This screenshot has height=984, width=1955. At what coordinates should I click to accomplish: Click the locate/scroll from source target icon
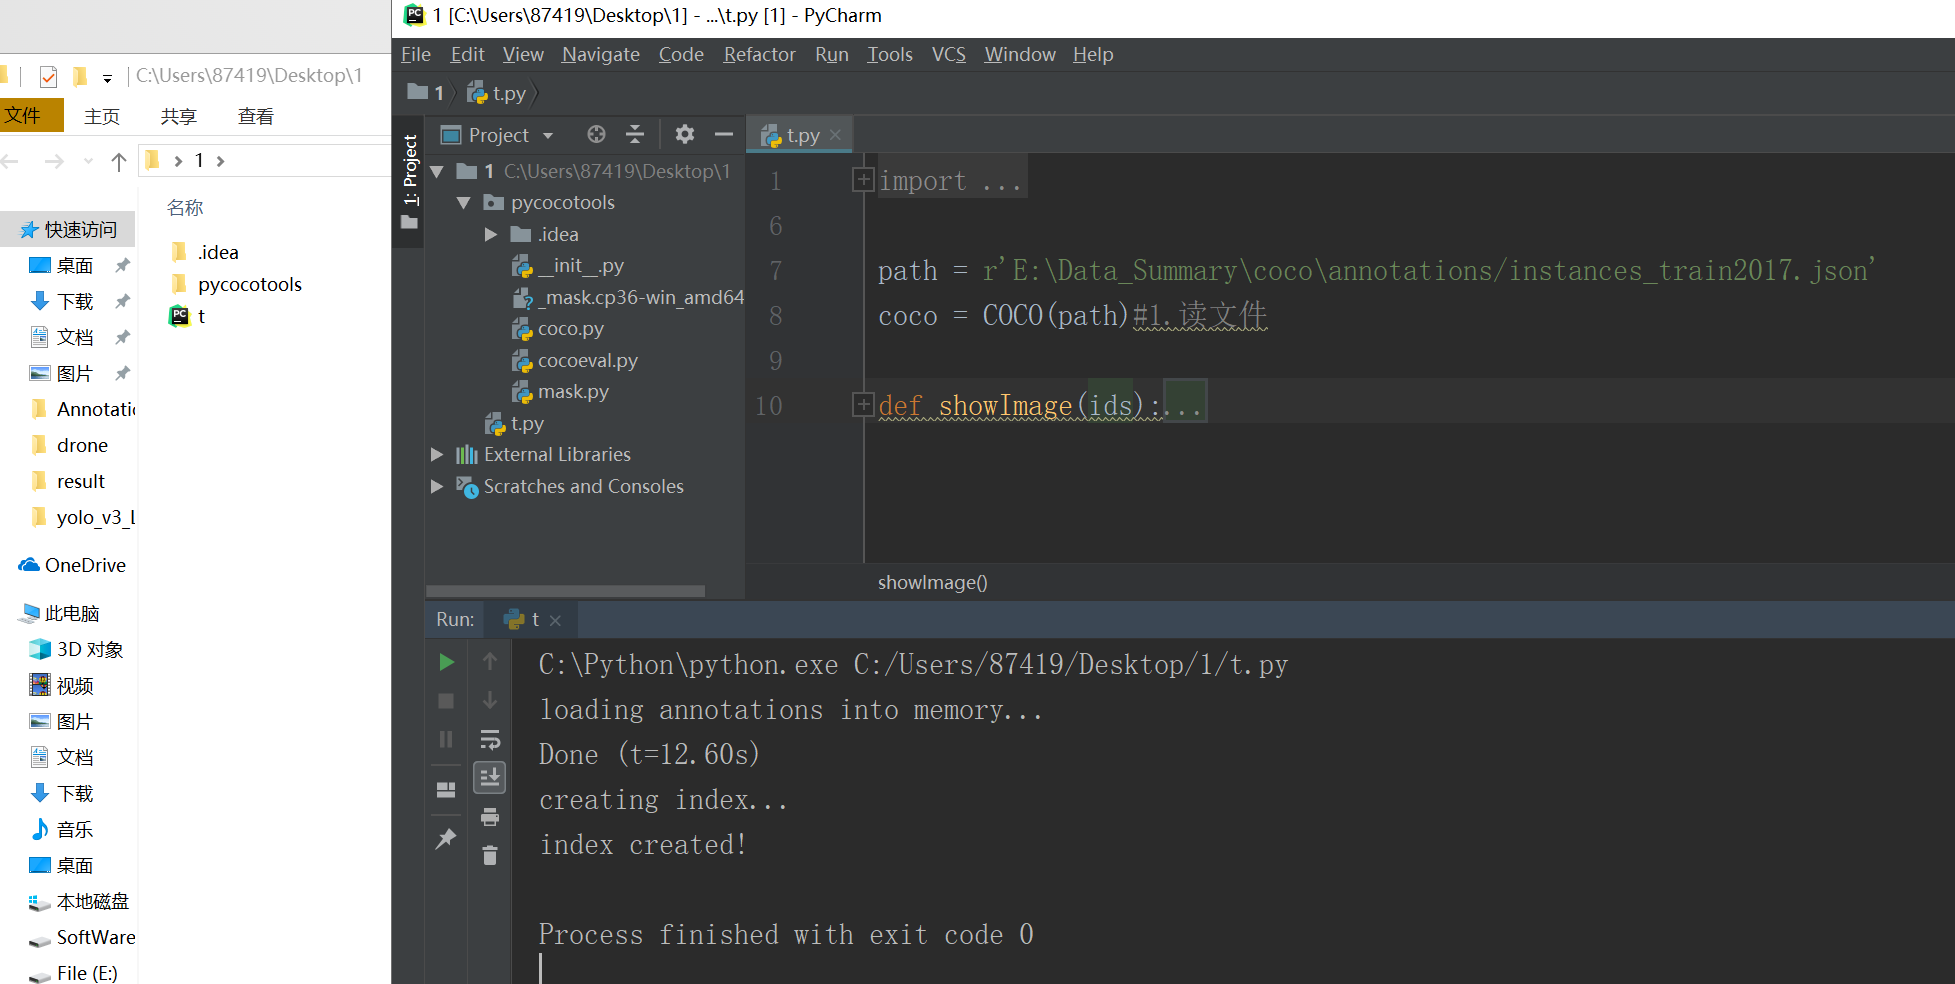click(x=596, y=134)
